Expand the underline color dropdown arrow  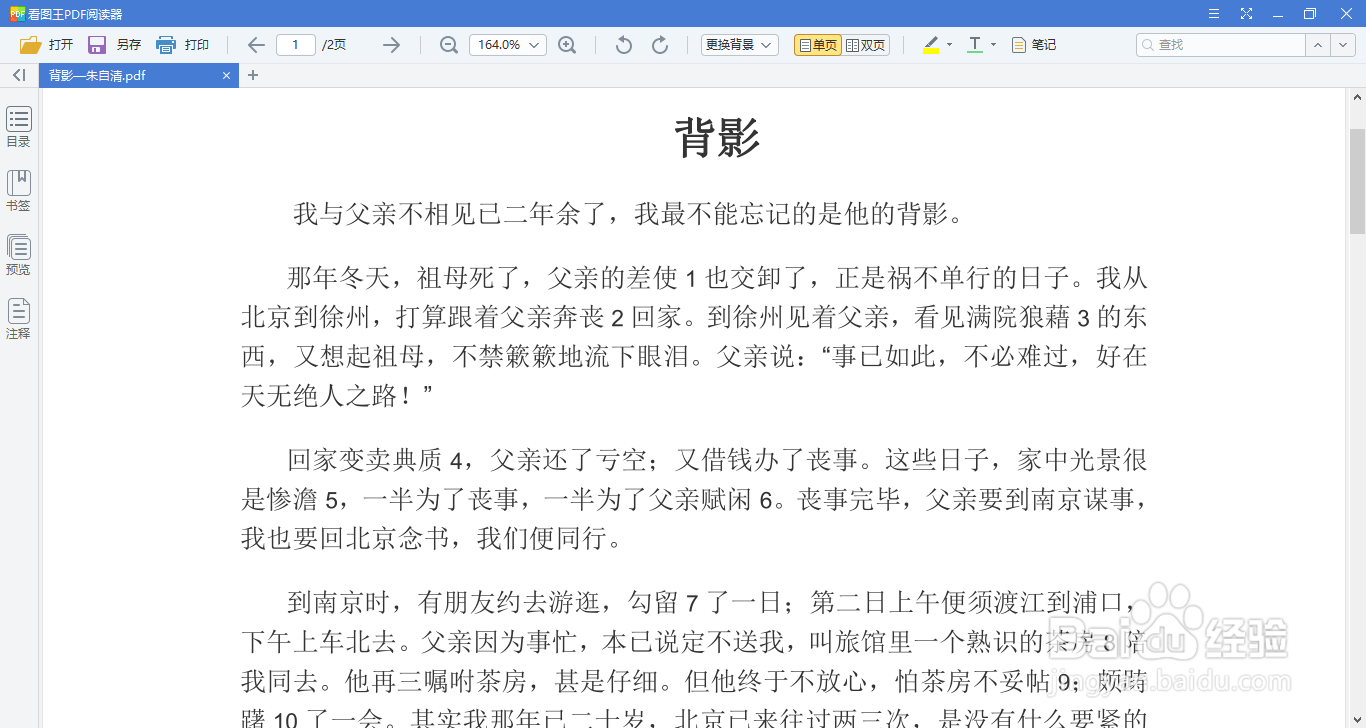coord(993,45)
